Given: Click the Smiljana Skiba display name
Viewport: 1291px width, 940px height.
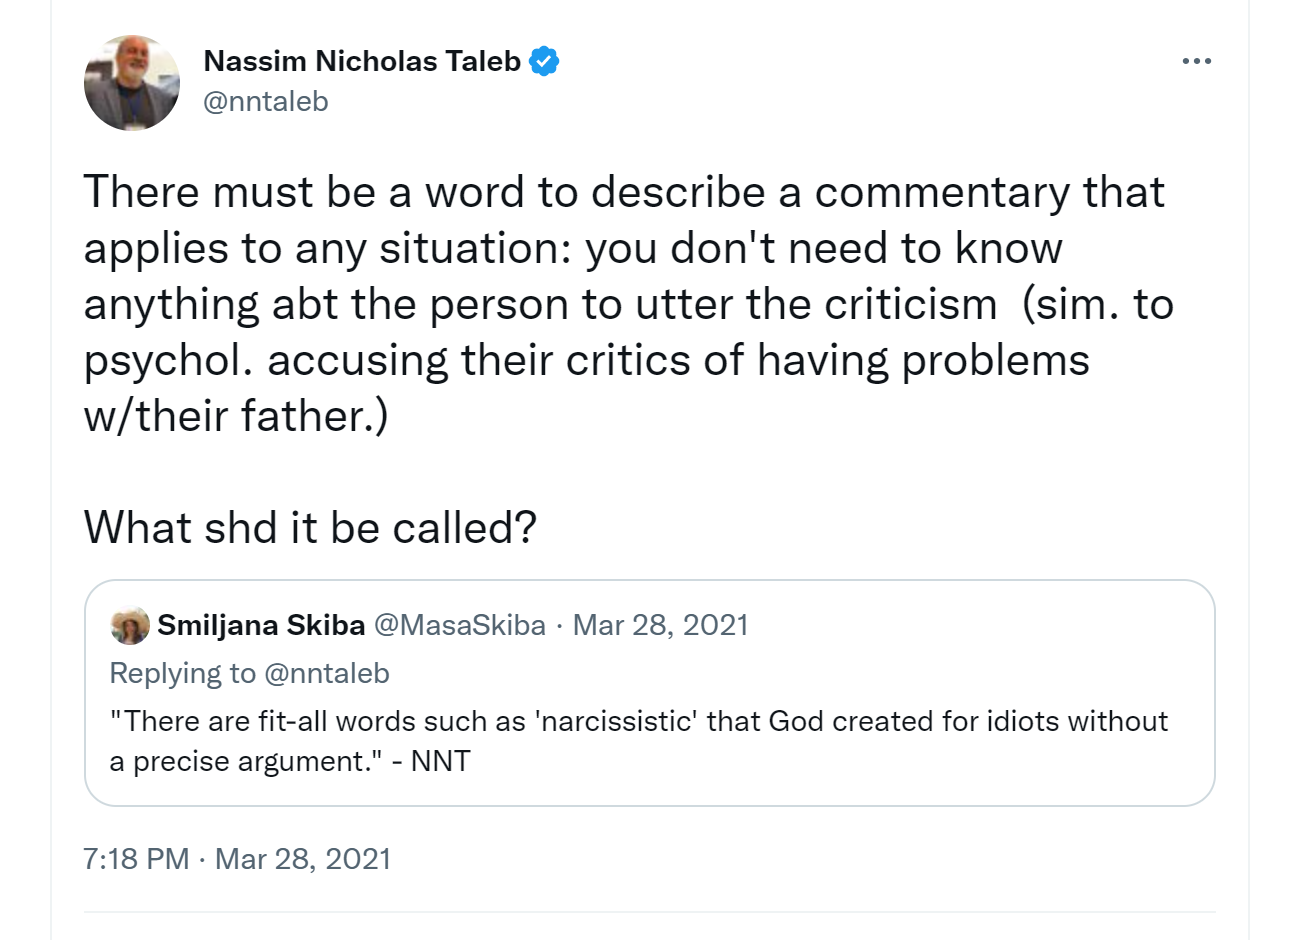Looking at the screenshot, I should [x=261, y=625].
